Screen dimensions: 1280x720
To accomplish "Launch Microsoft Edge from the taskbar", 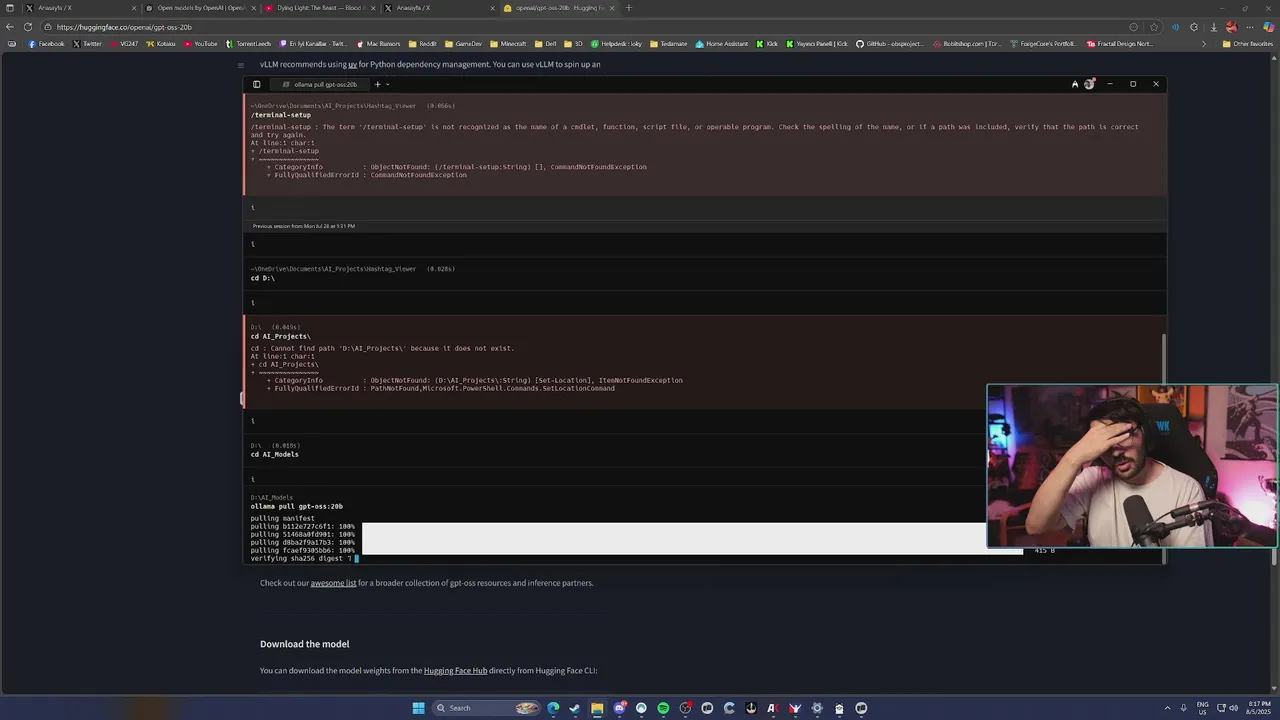I will point(553,708).
